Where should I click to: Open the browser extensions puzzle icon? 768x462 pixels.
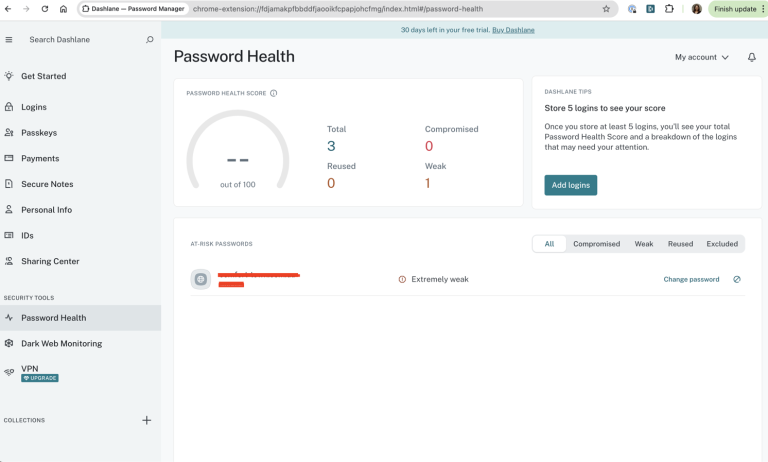669,9
